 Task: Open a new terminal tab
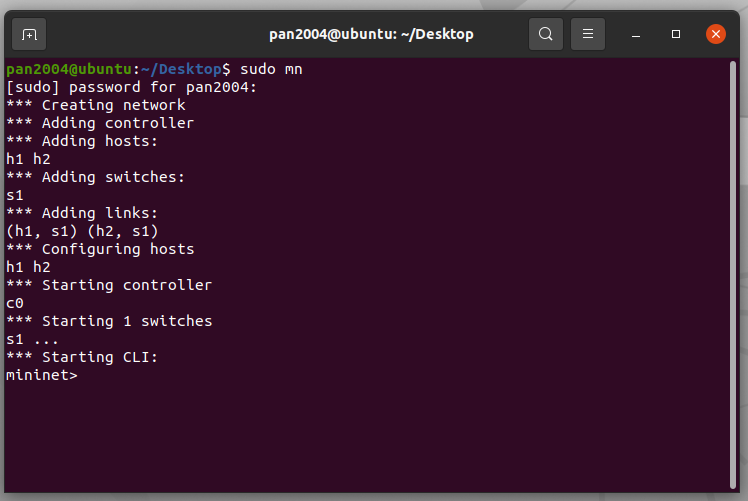(x=29, y=34)
